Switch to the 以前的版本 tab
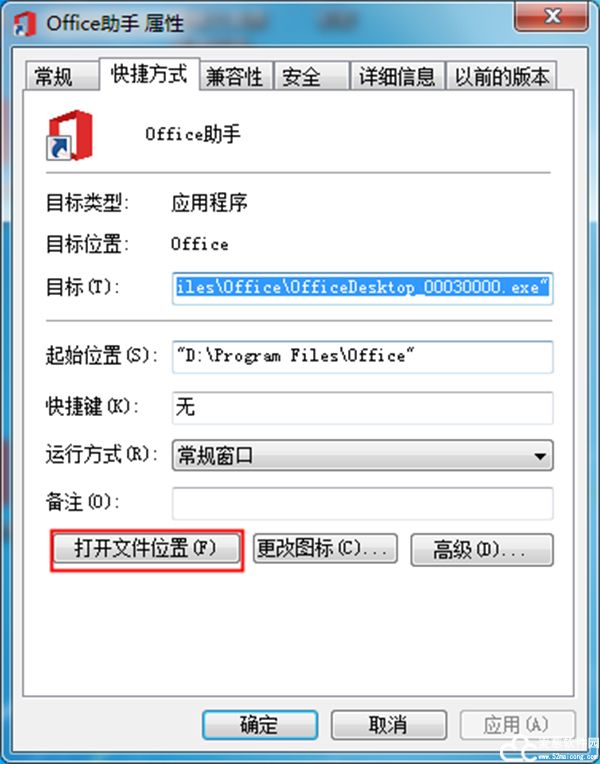Viewport: 600px width, 764px height. pos(501,76)
